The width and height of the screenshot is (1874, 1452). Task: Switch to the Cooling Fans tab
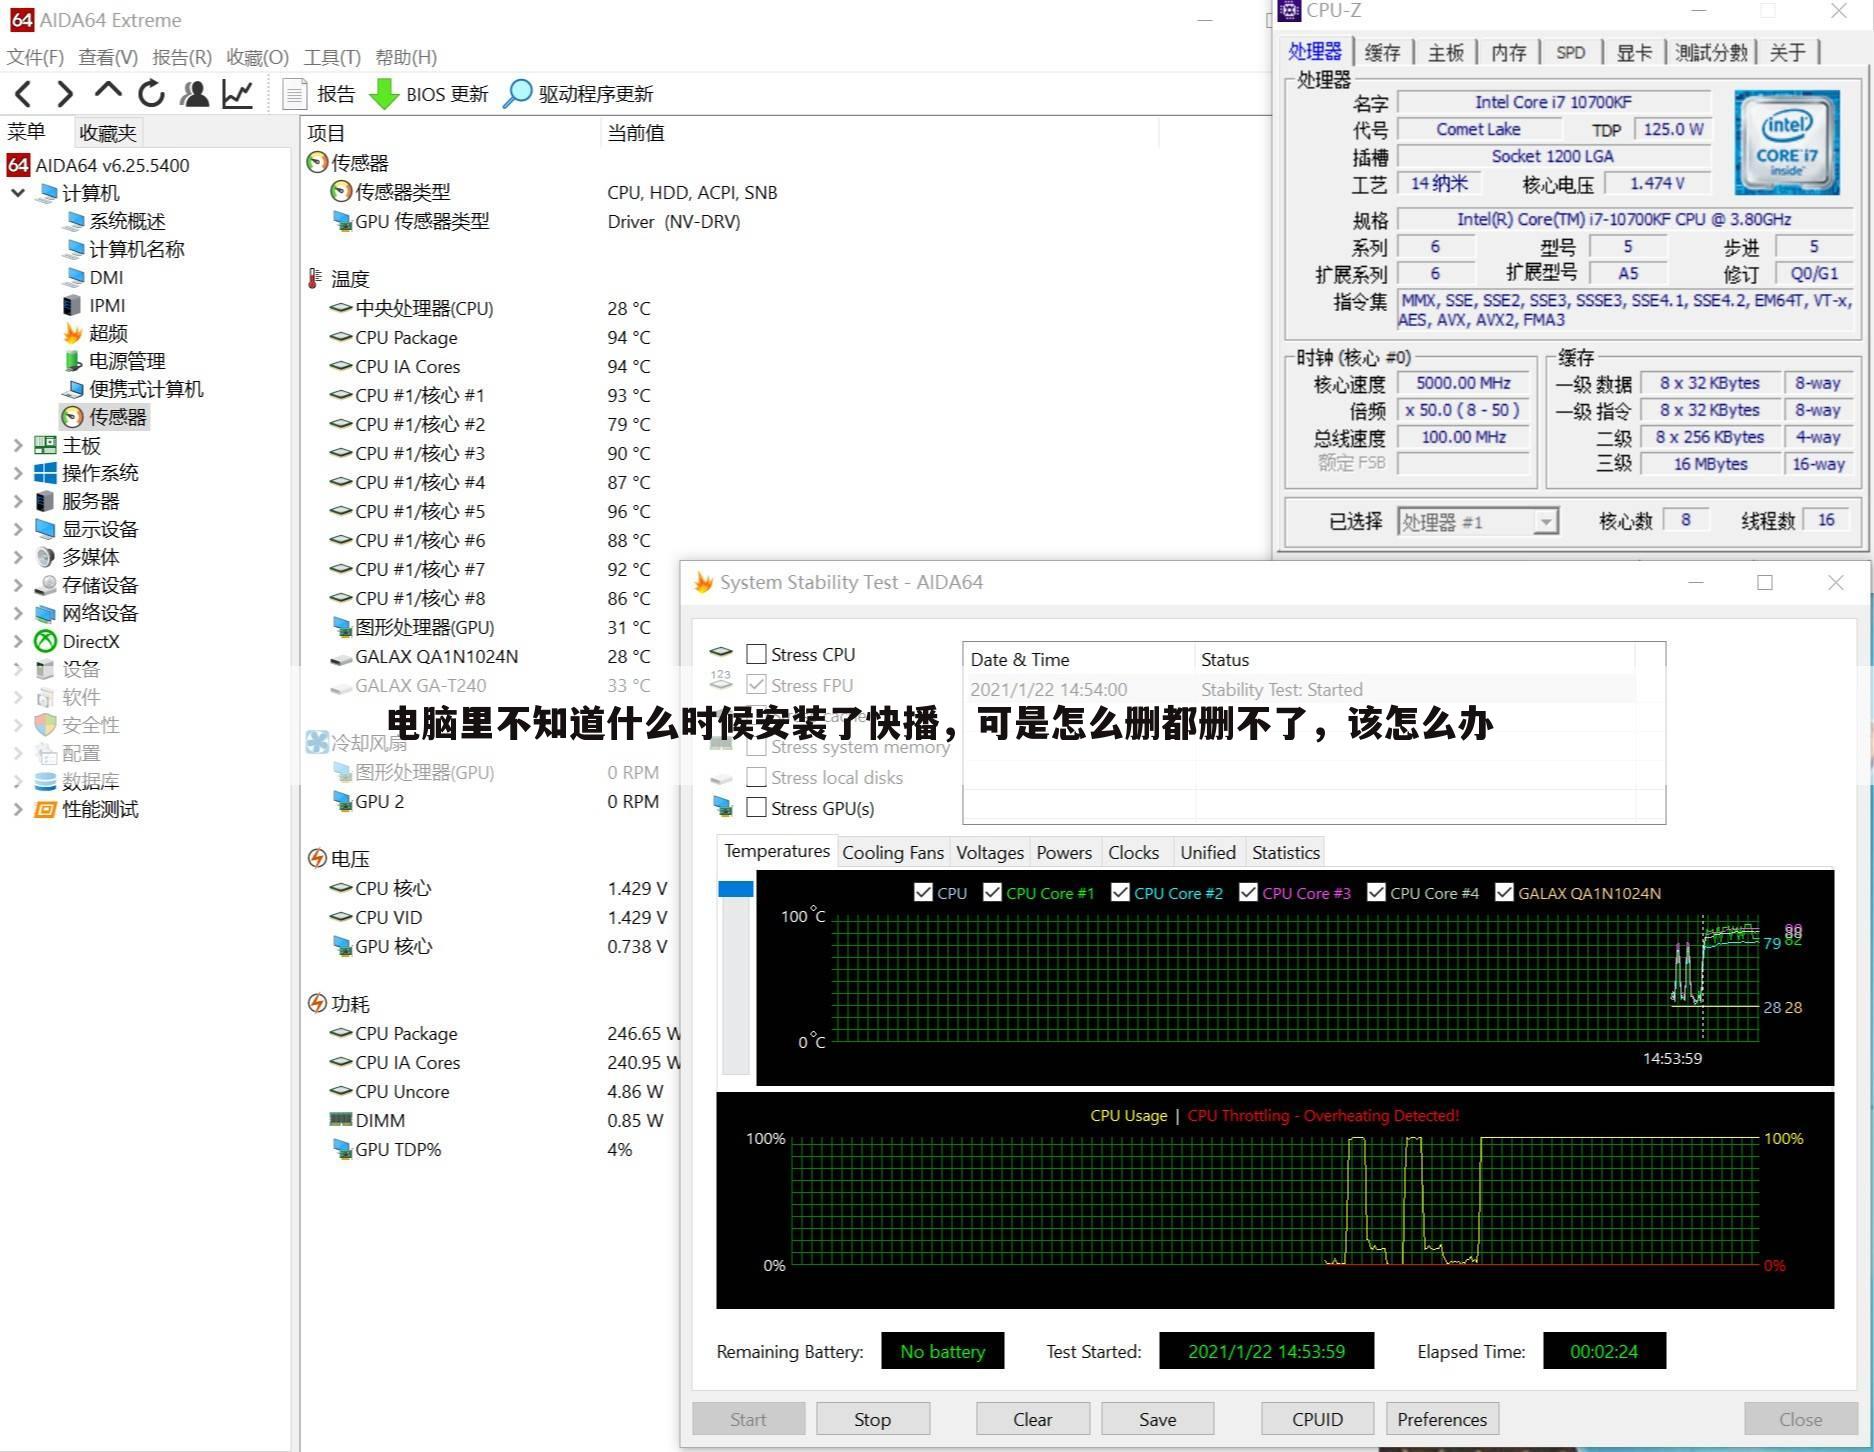893,852
